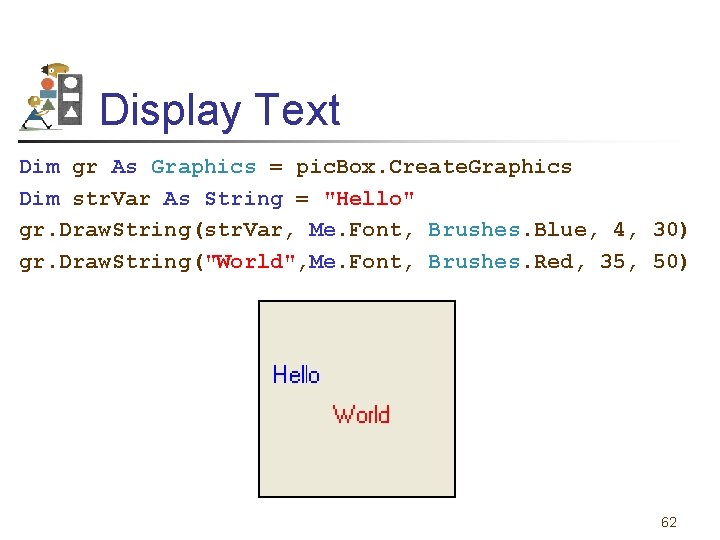720x540 pixels.
Task: Click the slide page number 62
Action: pyautogui.click(x=669, y=522)
